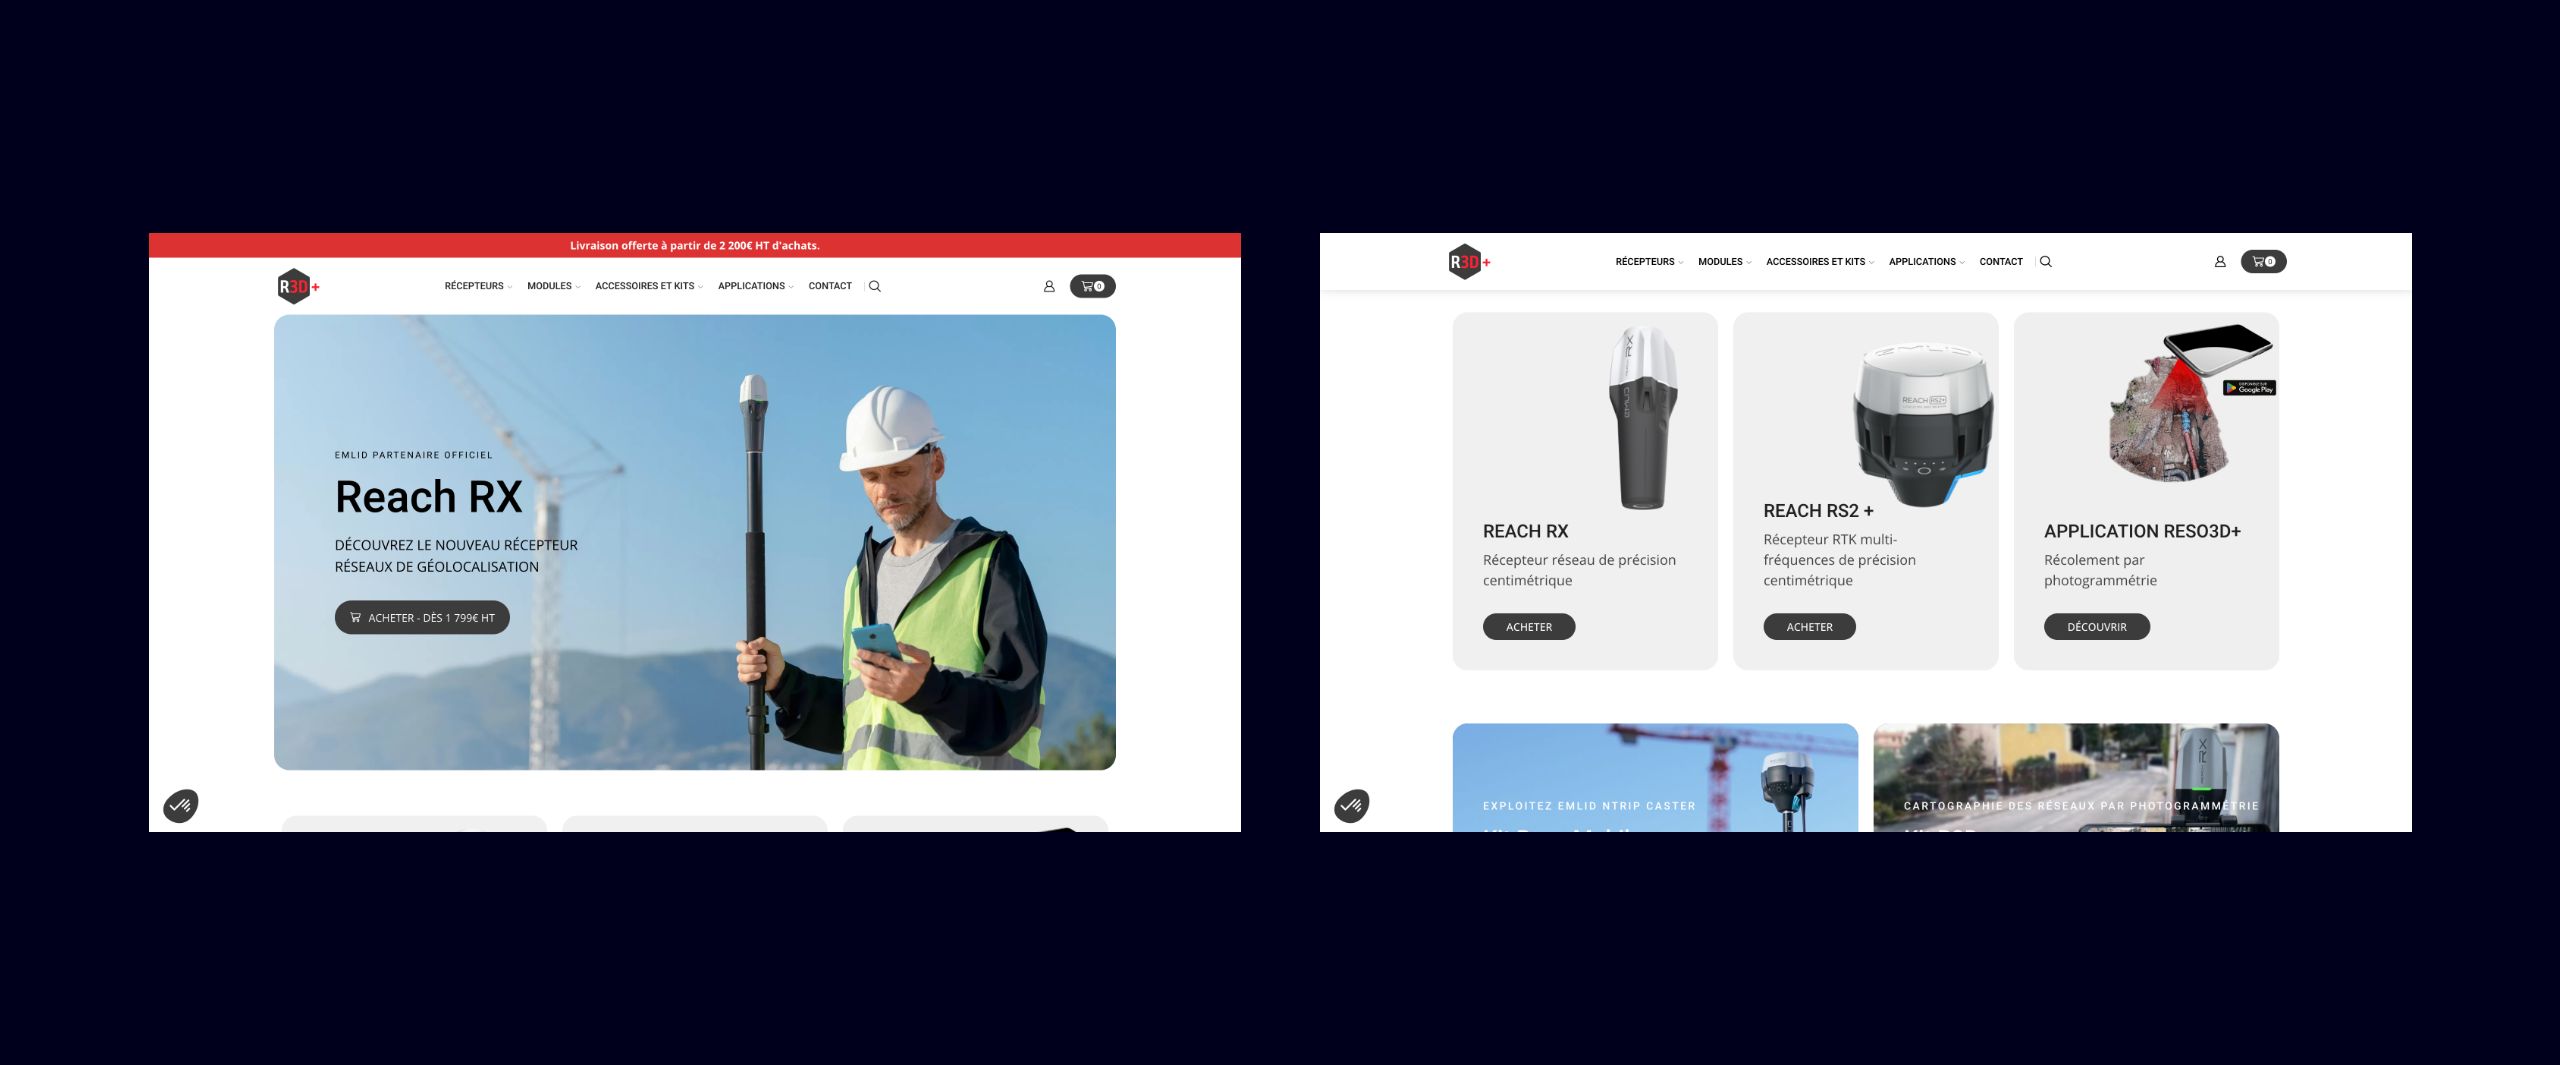Click REACH RS2 + card title
Screen dimensions: 2560x1065
point(1819,511)
